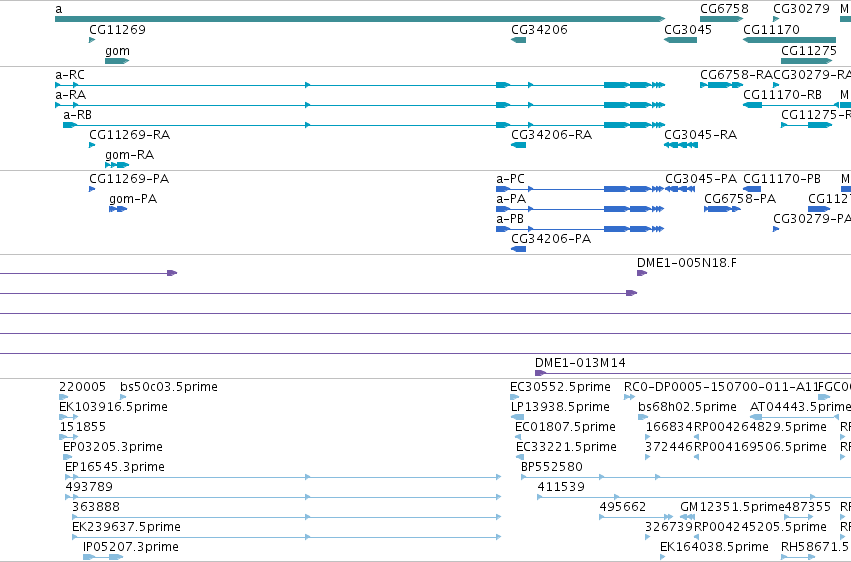Select the EK164038.5prime EST
Screen dimensions: 851x562
point(662,557)
